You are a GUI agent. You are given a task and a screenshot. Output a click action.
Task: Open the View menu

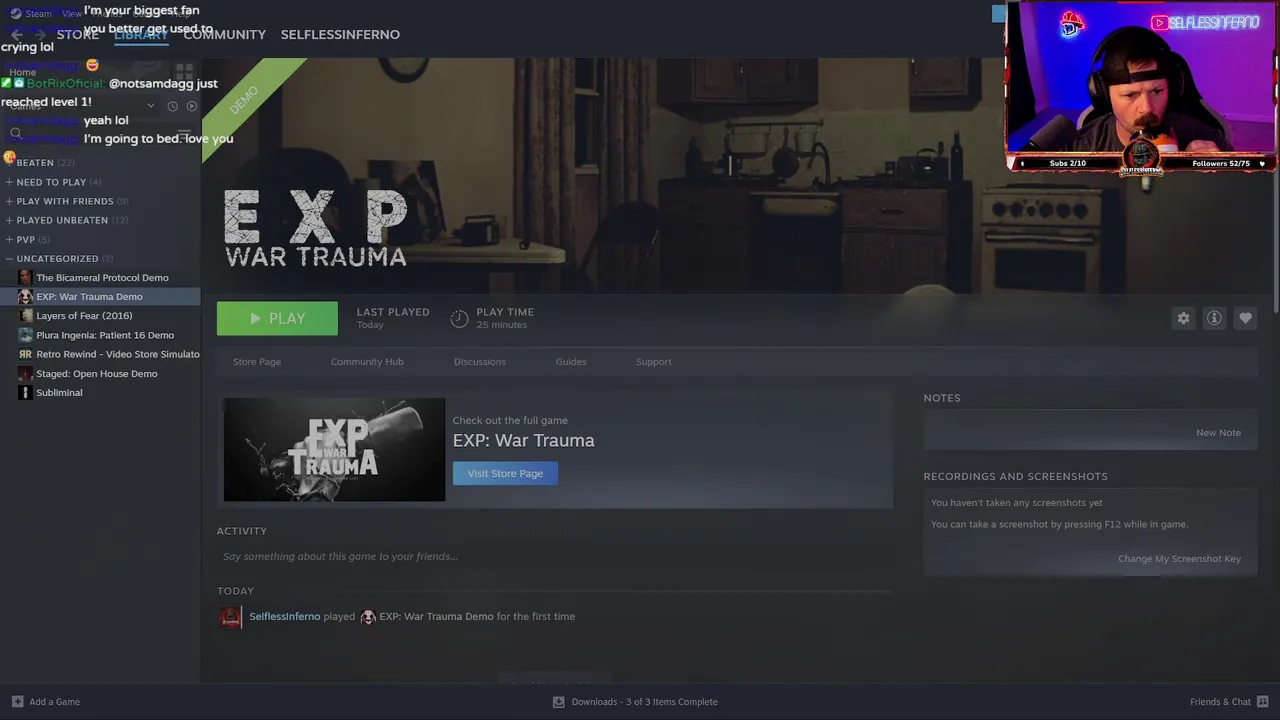point(72,14)
